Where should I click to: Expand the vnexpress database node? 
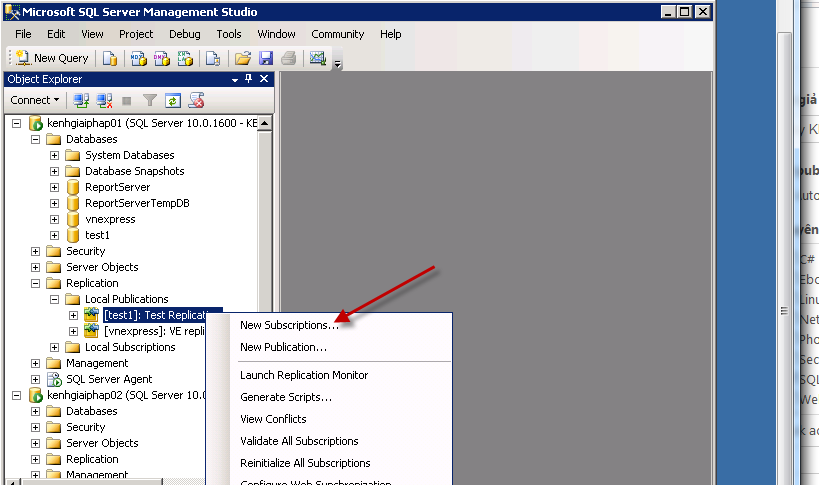coord(54,219)
